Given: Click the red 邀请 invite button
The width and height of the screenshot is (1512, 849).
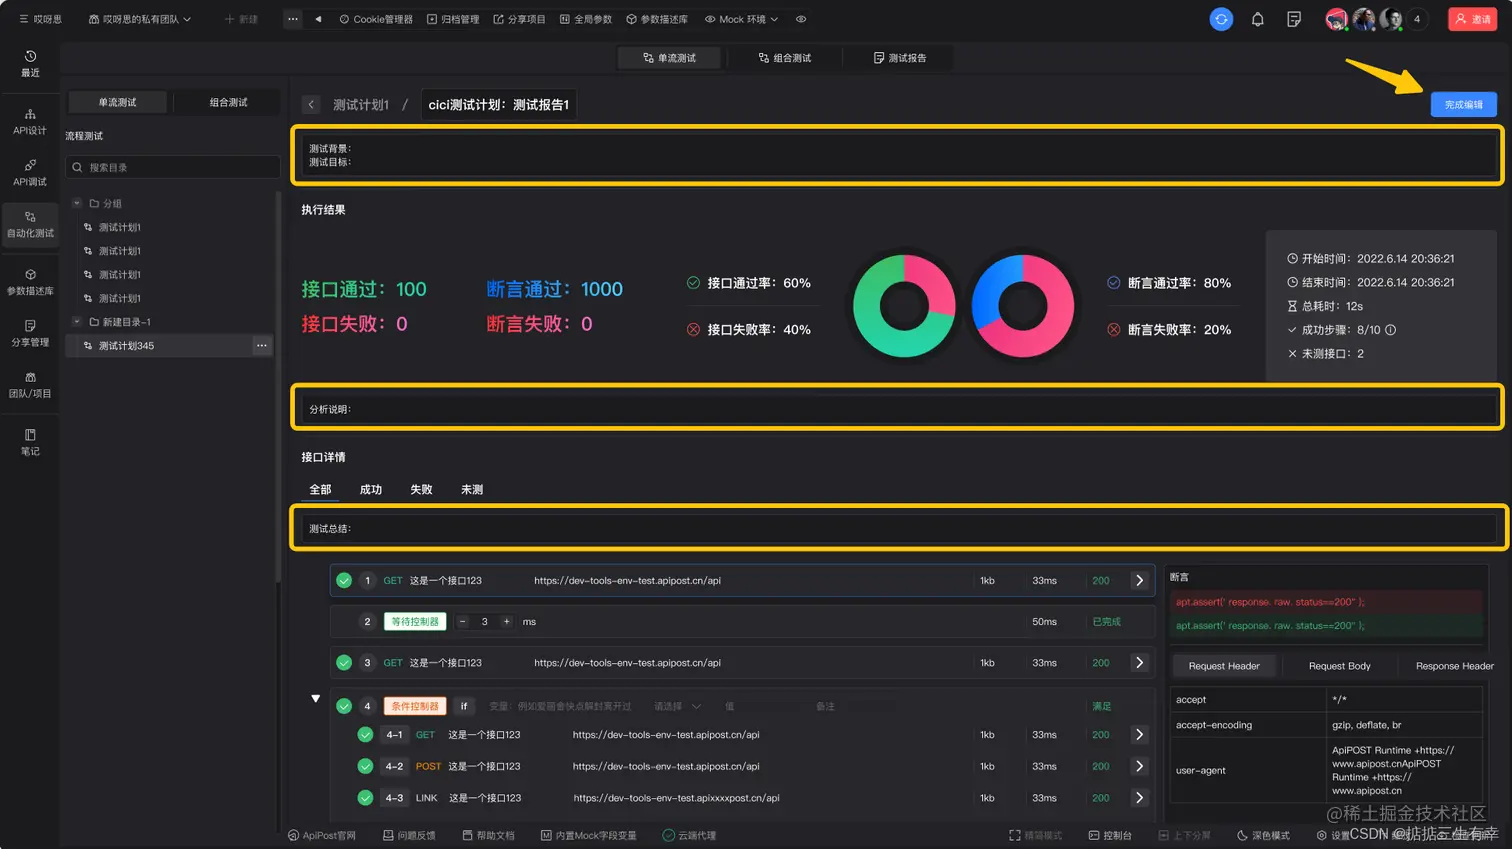Looking at the screenshot, I should pyautogui.click(x=1473, y=19).
